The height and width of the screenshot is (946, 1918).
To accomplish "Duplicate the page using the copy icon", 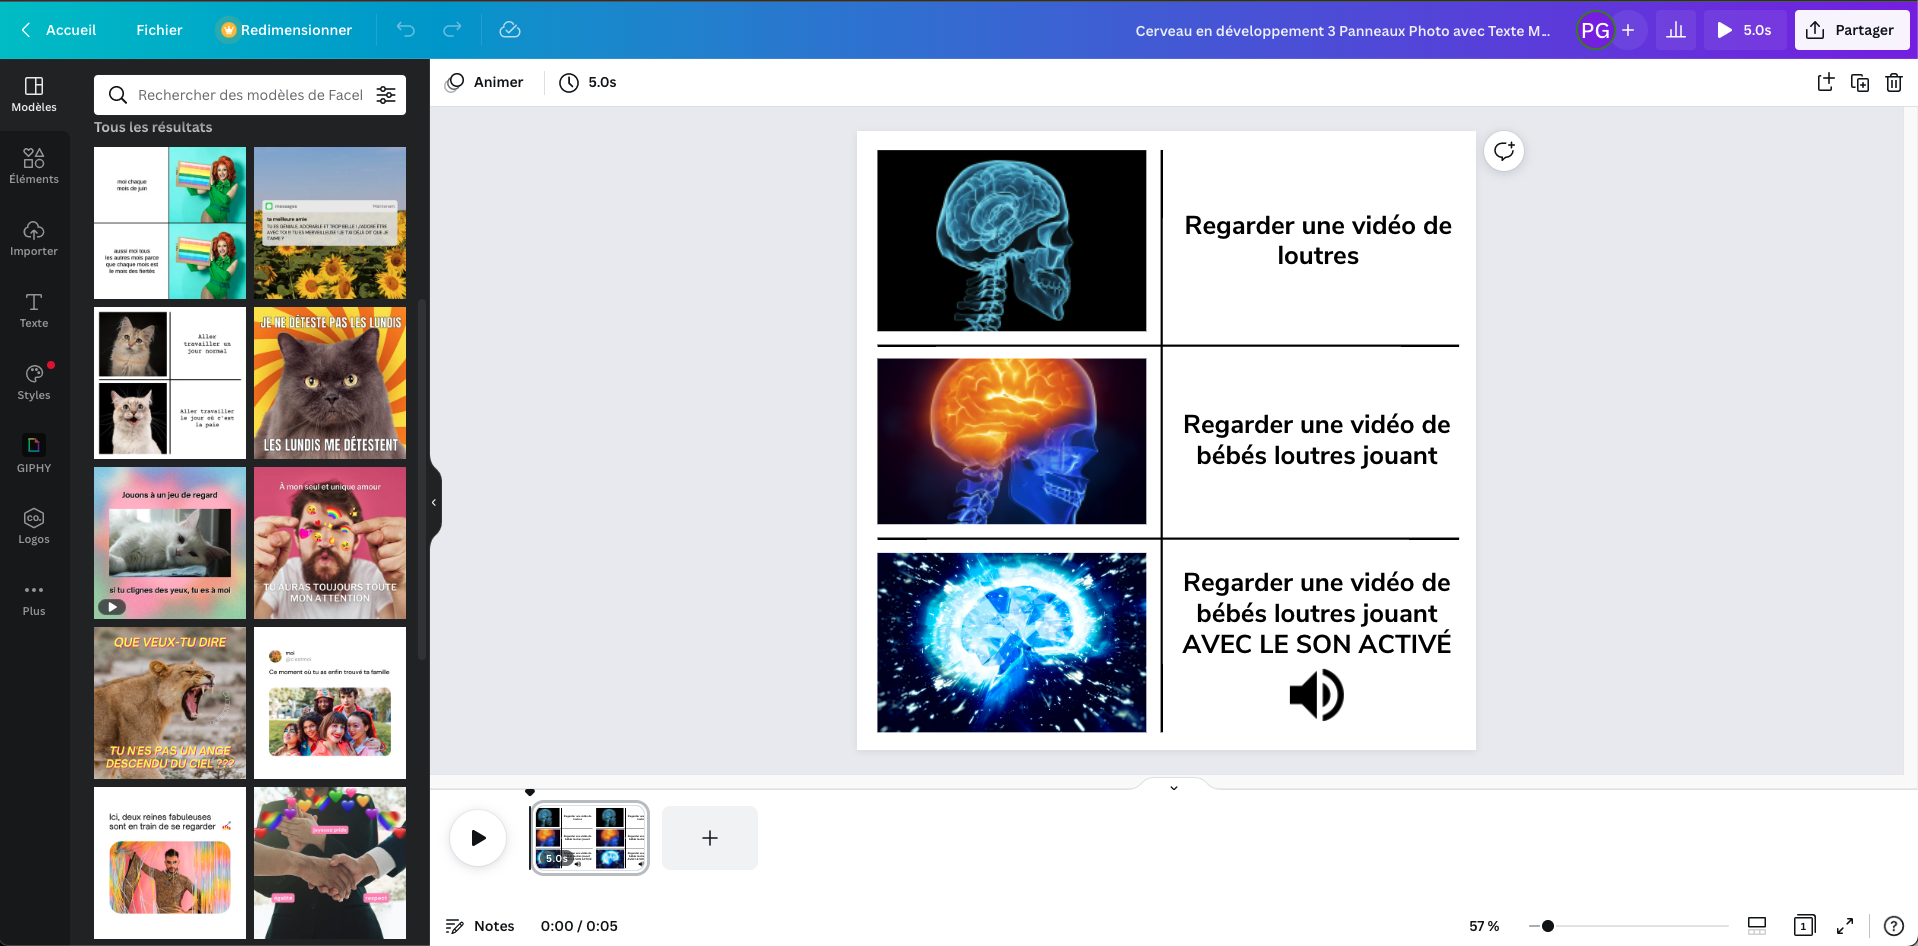I will pos(1859,83).
